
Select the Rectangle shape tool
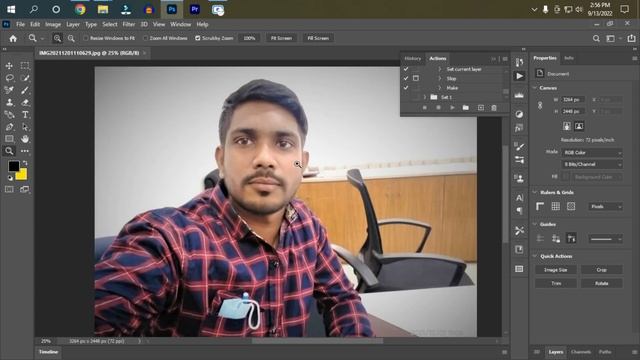(x=9, y=139)
